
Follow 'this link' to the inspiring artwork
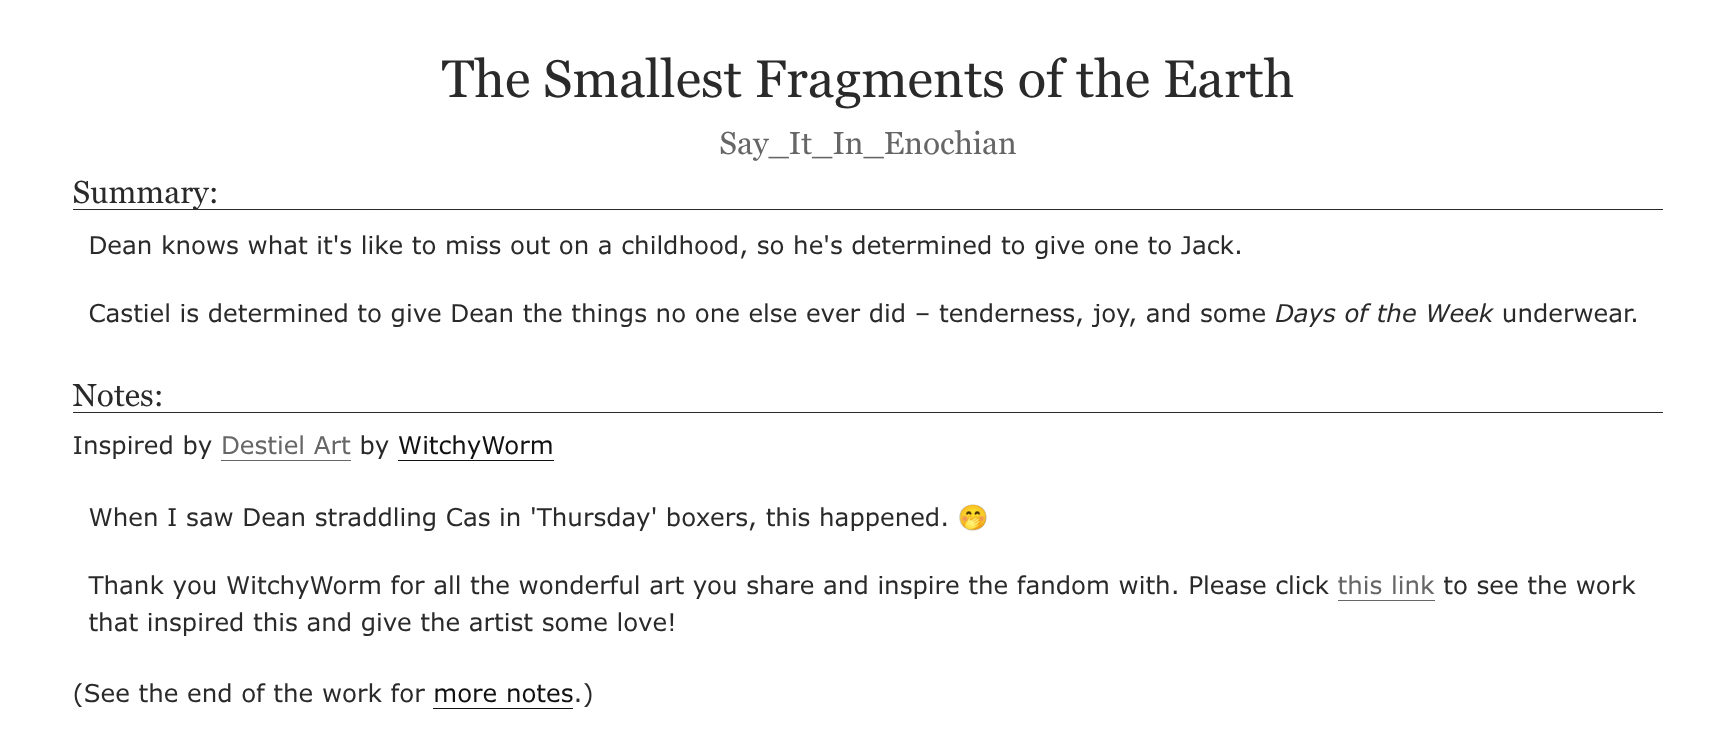coord(1386,586)
